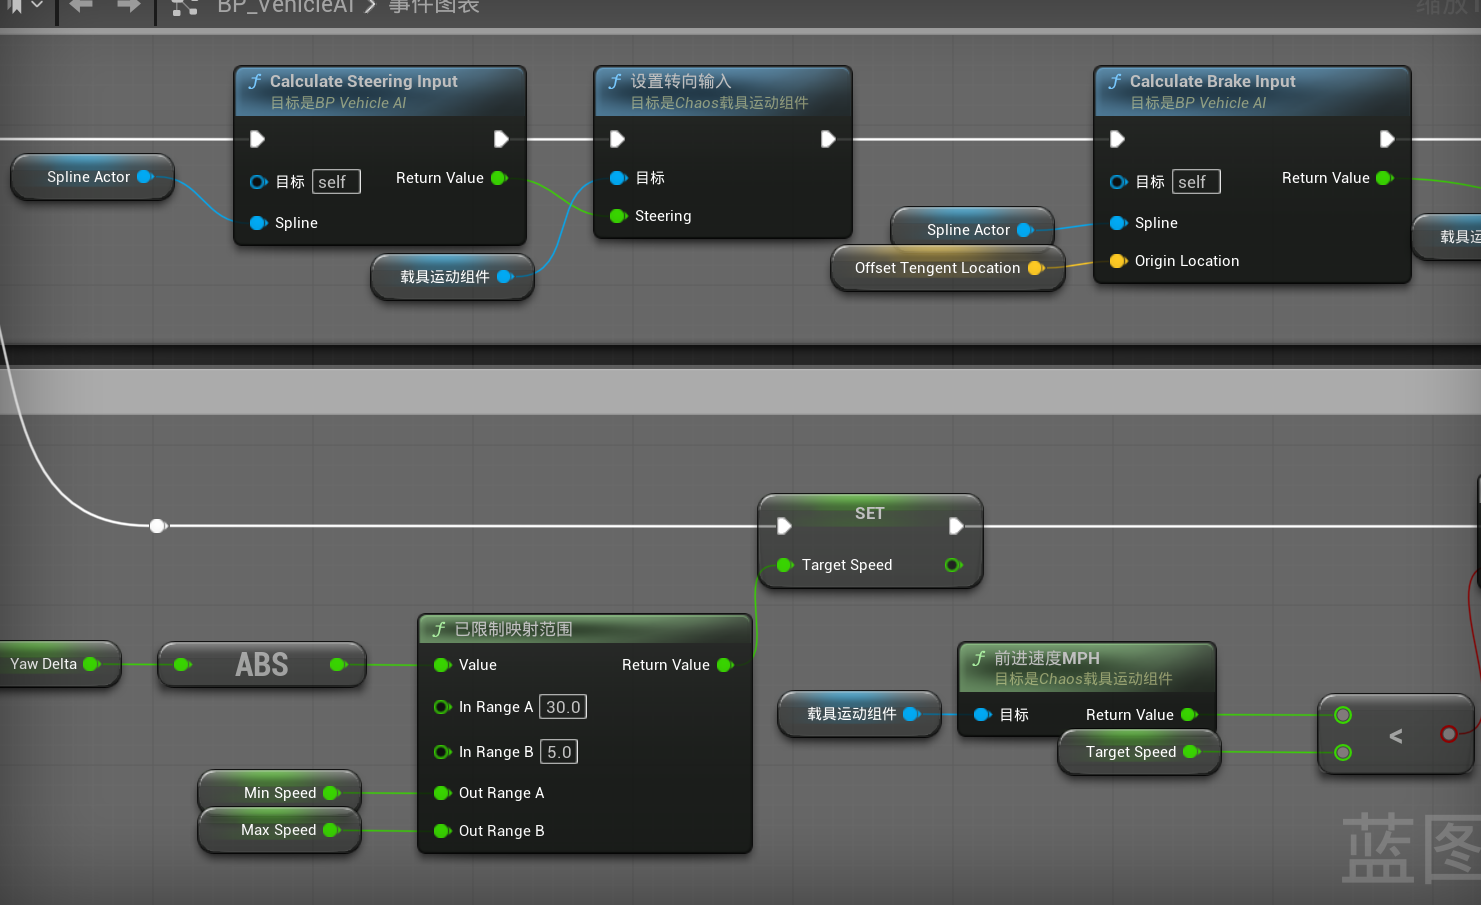Screen dimensions: 1481x905
Task: Click the In Range B value field showing 5.0
Action: click(x=559, y=752)
